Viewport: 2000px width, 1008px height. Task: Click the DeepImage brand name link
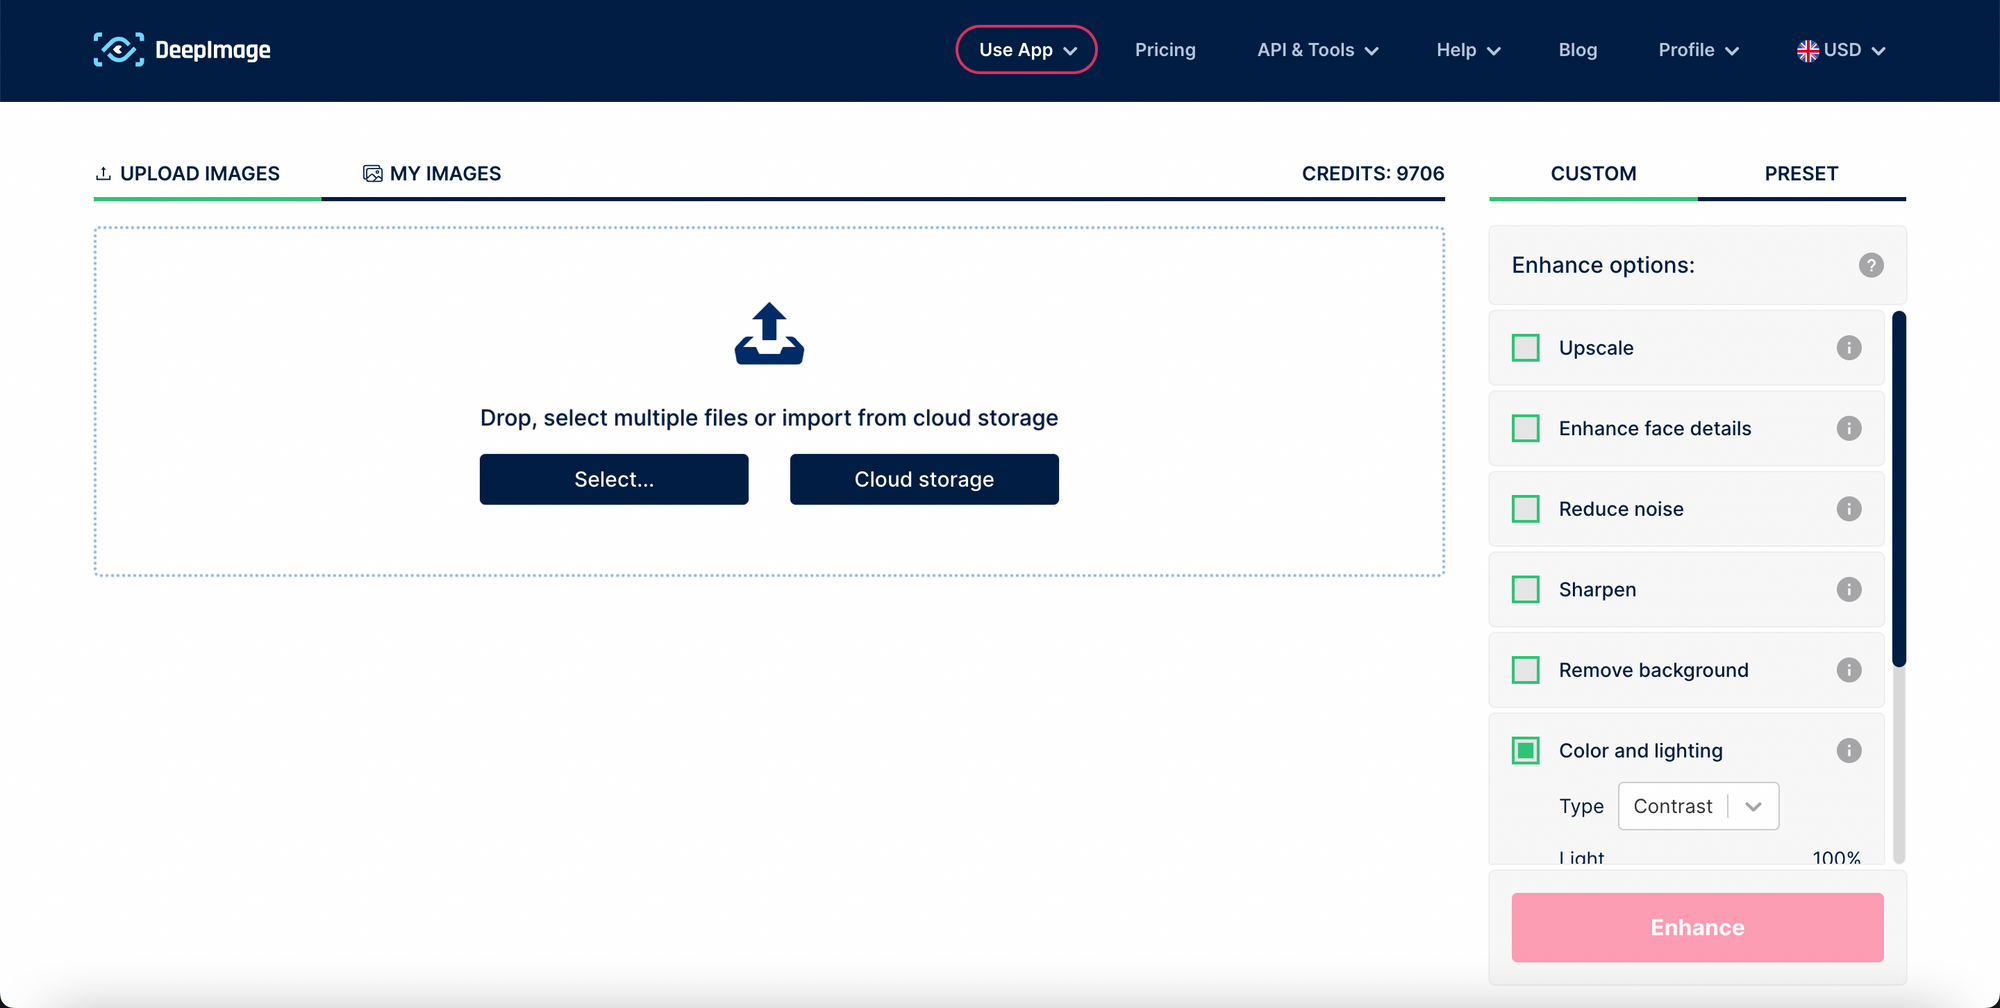[213, 50]
